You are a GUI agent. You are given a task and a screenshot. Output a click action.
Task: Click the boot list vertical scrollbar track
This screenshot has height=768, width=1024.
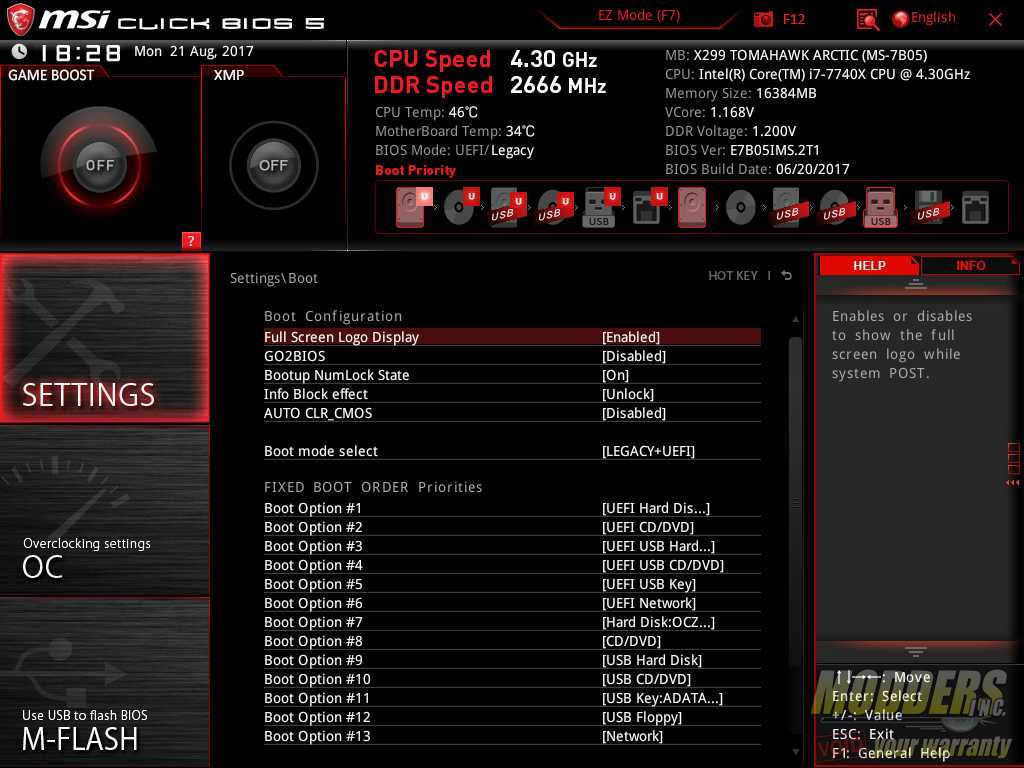pyautogui.click(x=795, y=536)
